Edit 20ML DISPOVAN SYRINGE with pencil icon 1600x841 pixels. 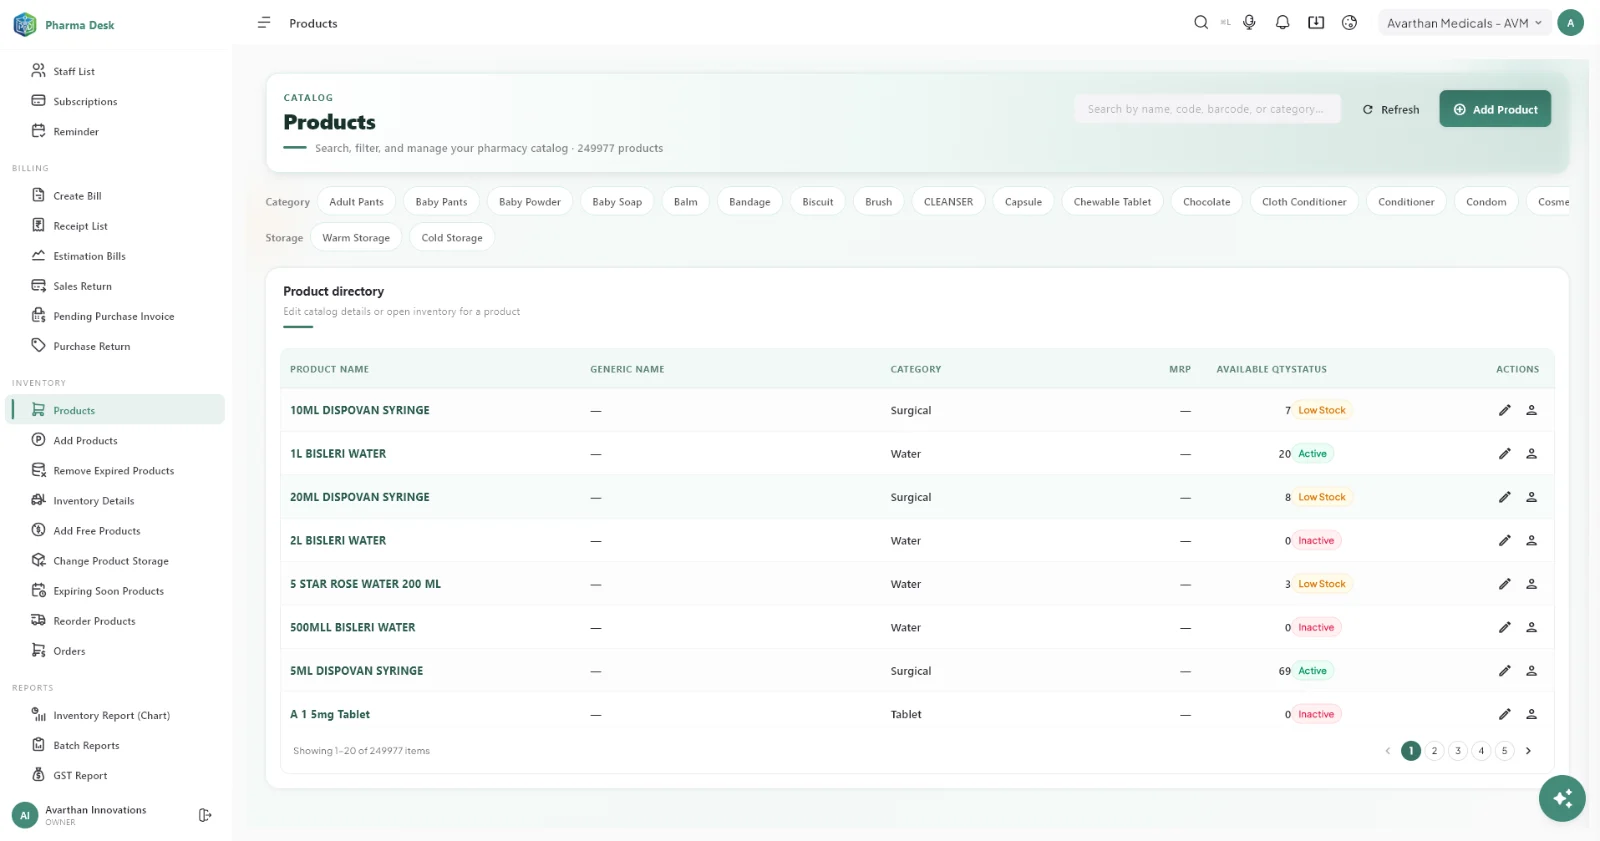(1504, 497)
